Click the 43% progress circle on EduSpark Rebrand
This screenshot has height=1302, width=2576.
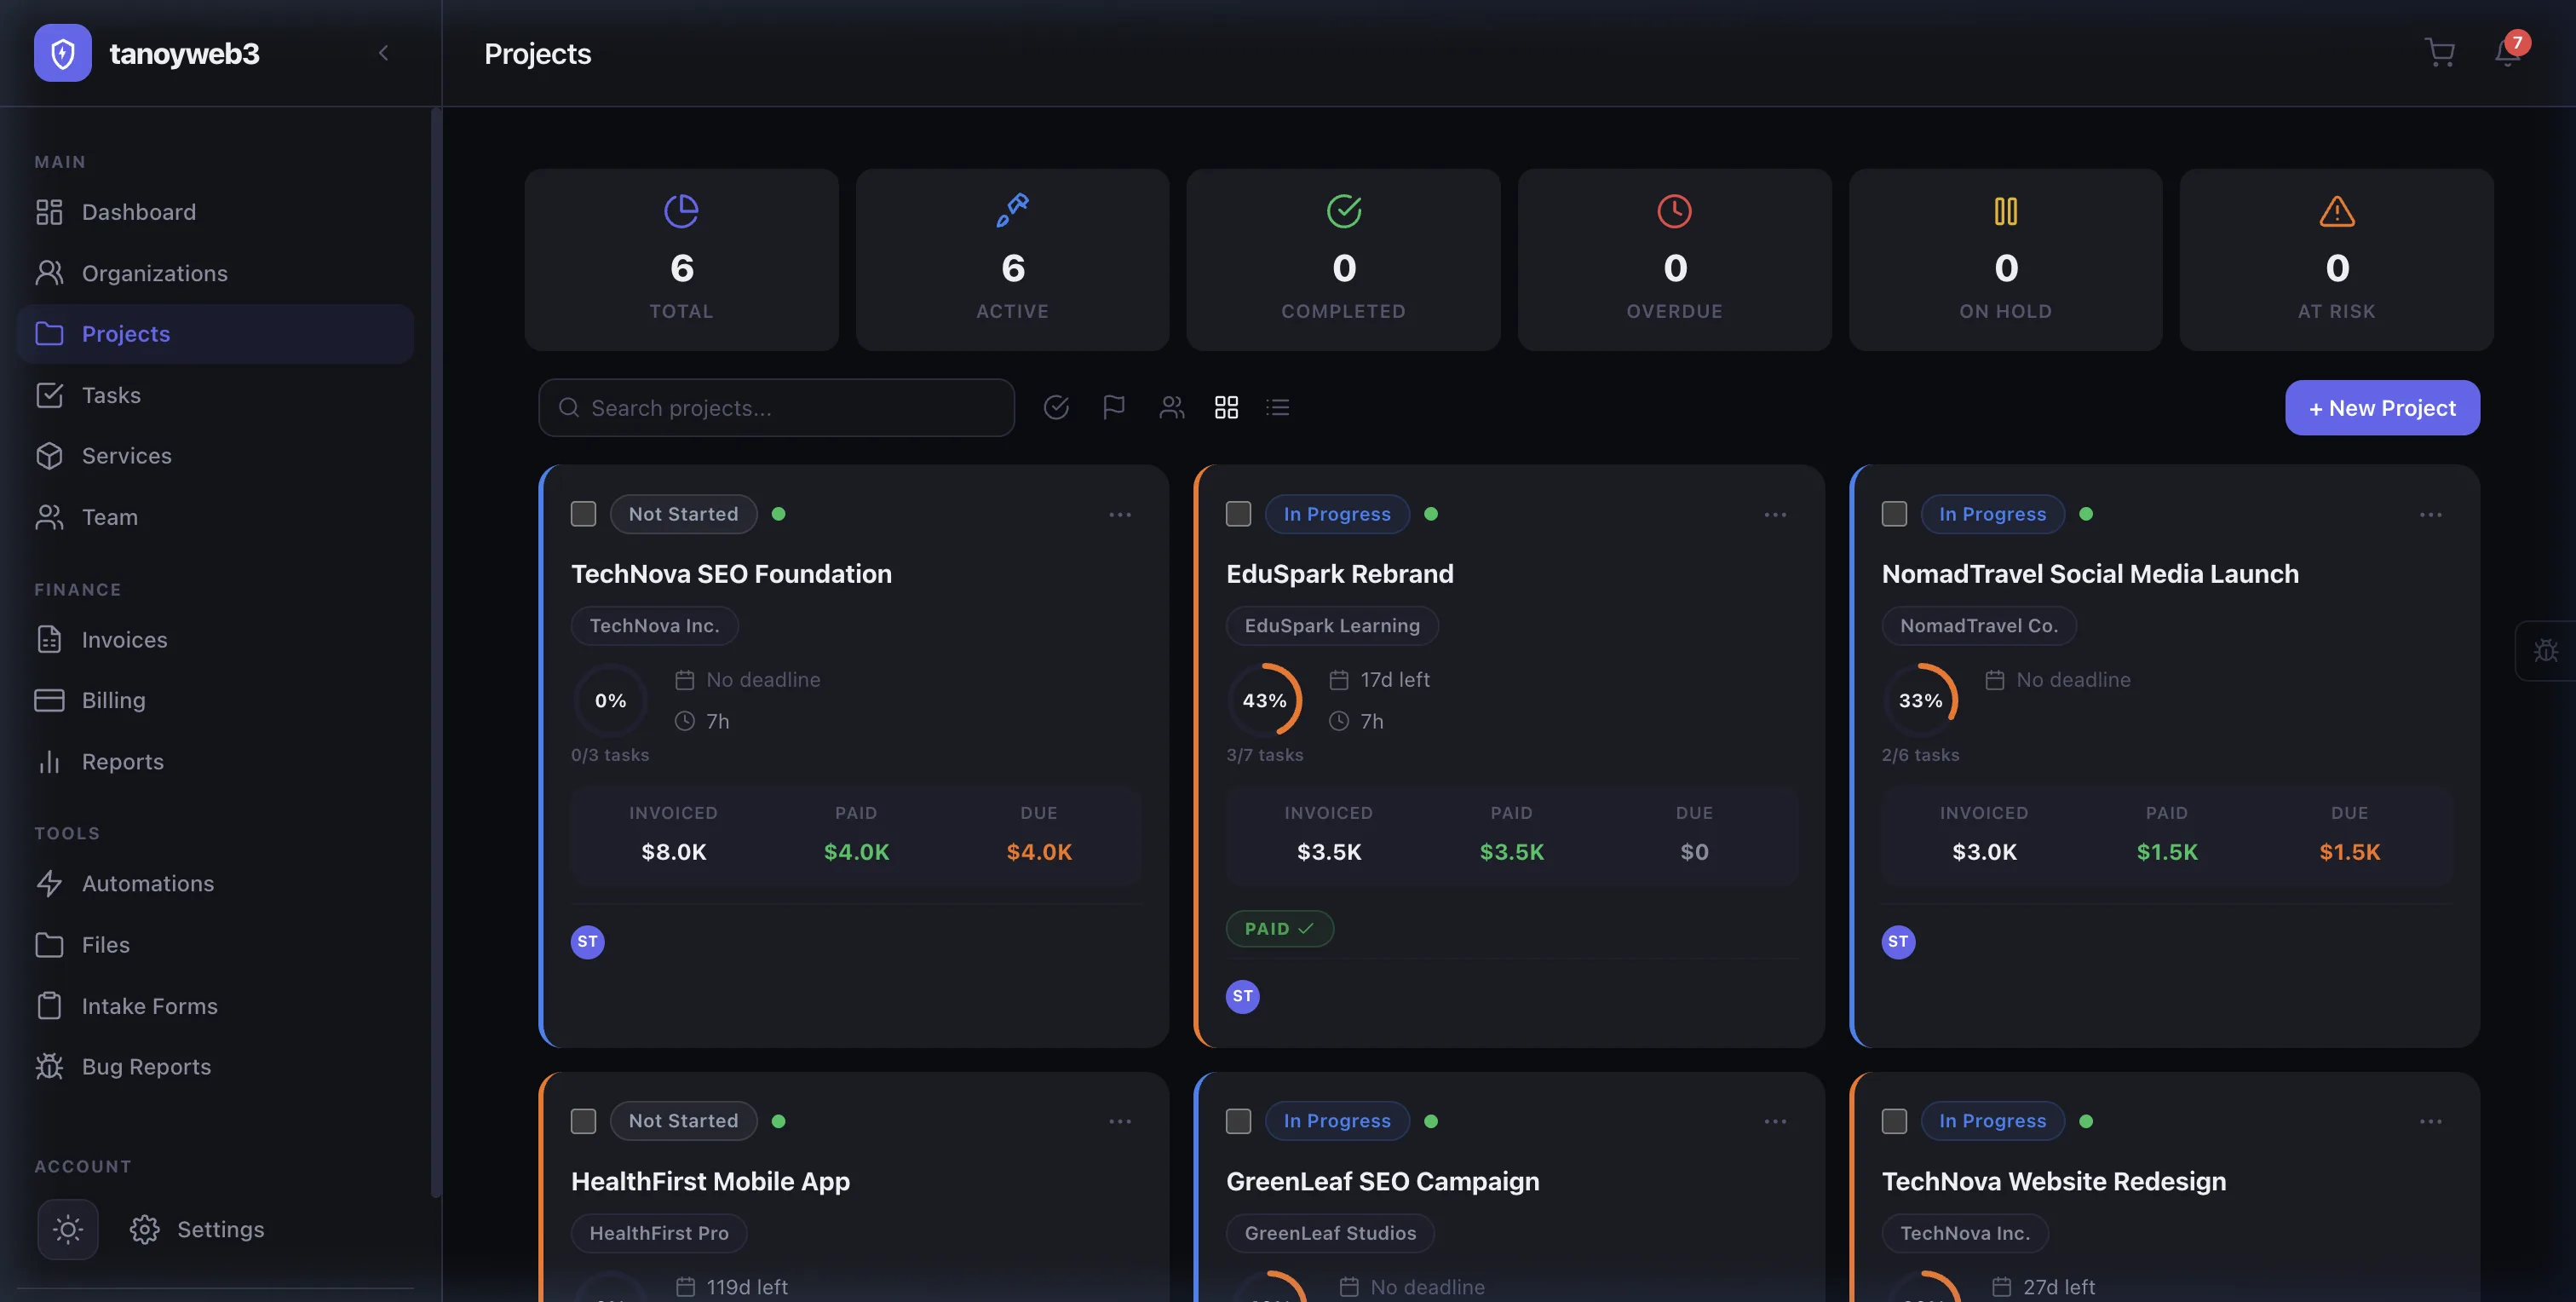pos(1265,701)
